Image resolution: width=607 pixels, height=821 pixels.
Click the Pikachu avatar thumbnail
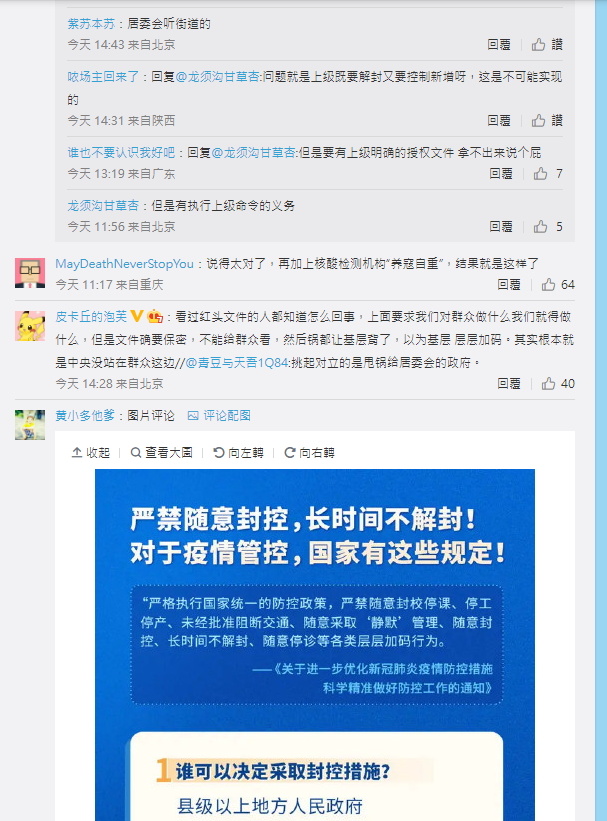30,326
